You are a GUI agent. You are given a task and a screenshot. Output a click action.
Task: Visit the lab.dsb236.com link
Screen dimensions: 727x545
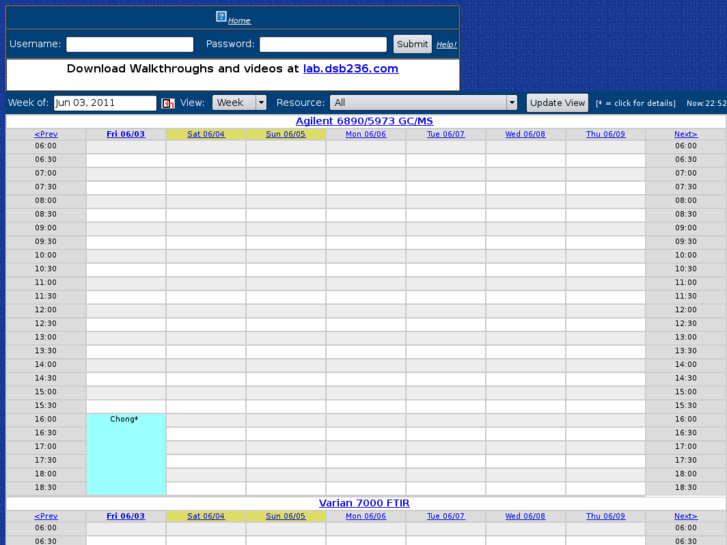coord(351,69)
